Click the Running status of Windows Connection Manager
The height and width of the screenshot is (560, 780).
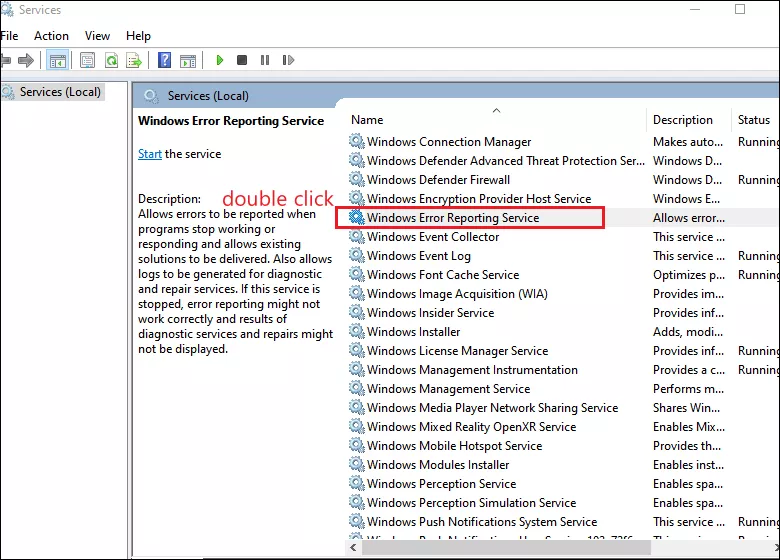coord(758,142)
